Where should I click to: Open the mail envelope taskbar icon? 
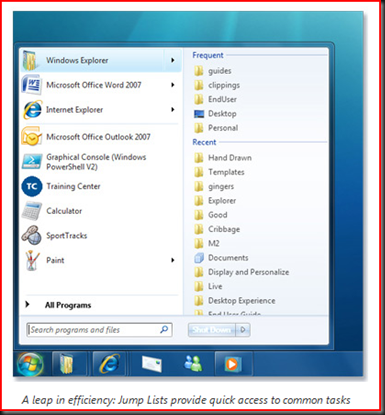pos(152,364)
